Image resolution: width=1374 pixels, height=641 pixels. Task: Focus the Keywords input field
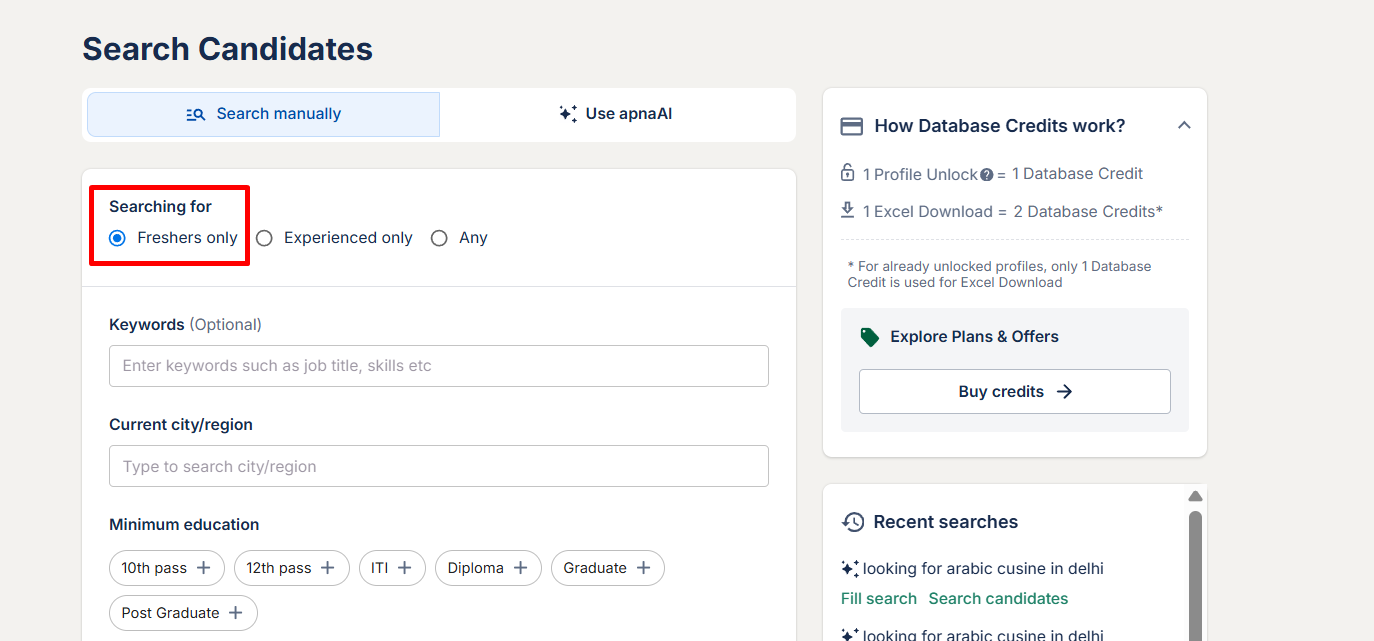(439, 366)
